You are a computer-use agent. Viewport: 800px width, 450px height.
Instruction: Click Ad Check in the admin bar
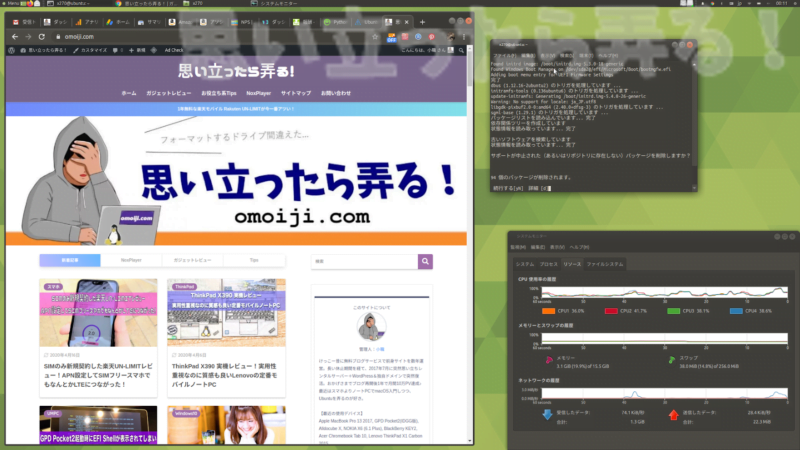pos(173,50)
